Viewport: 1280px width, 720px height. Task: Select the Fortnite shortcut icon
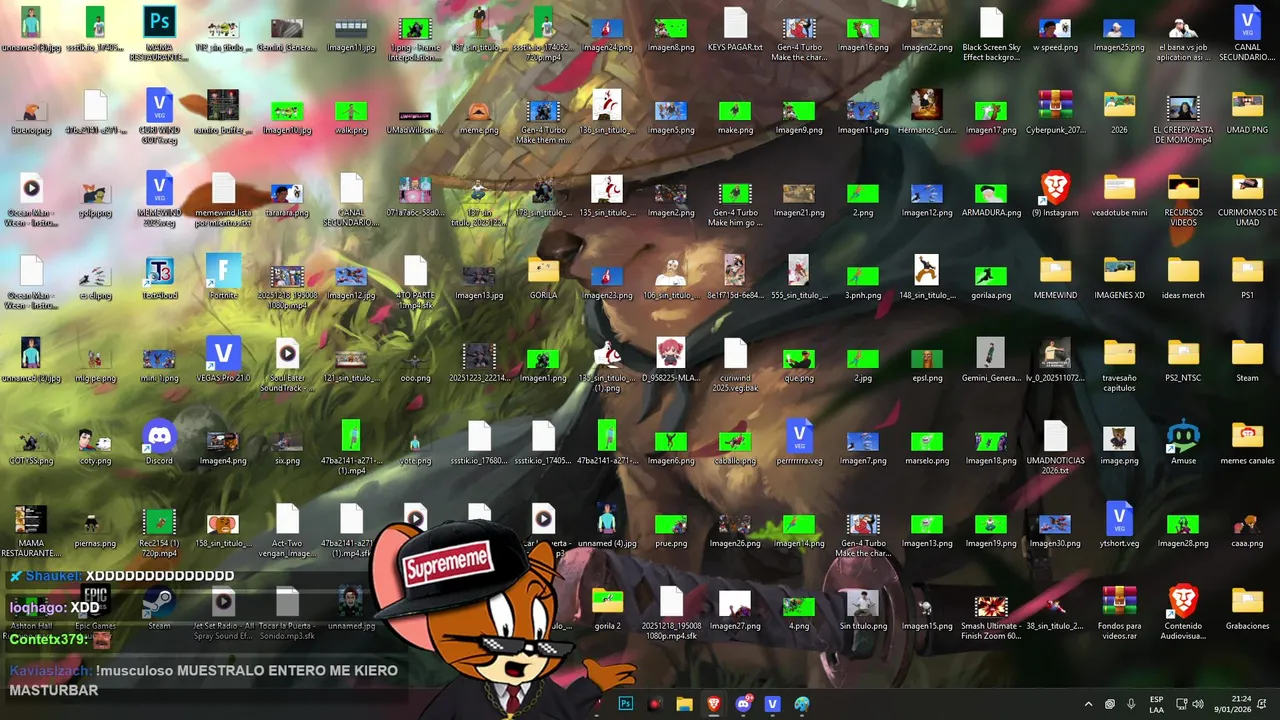point(223,277)
